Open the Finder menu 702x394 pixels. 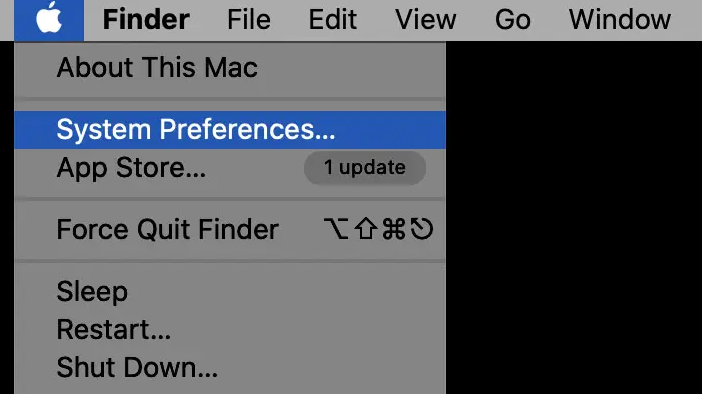click(146, 20)
